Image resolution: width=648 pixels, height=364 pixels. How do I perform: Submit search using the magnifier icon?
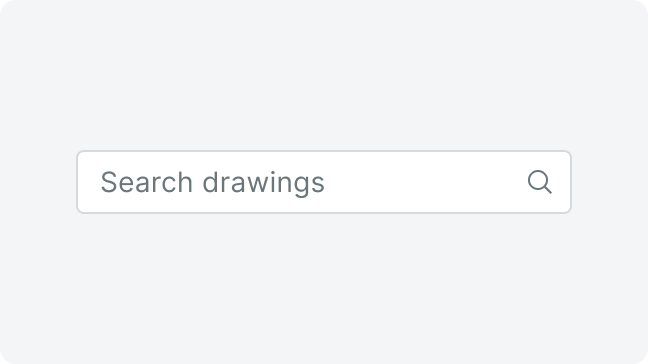[540, 182]
